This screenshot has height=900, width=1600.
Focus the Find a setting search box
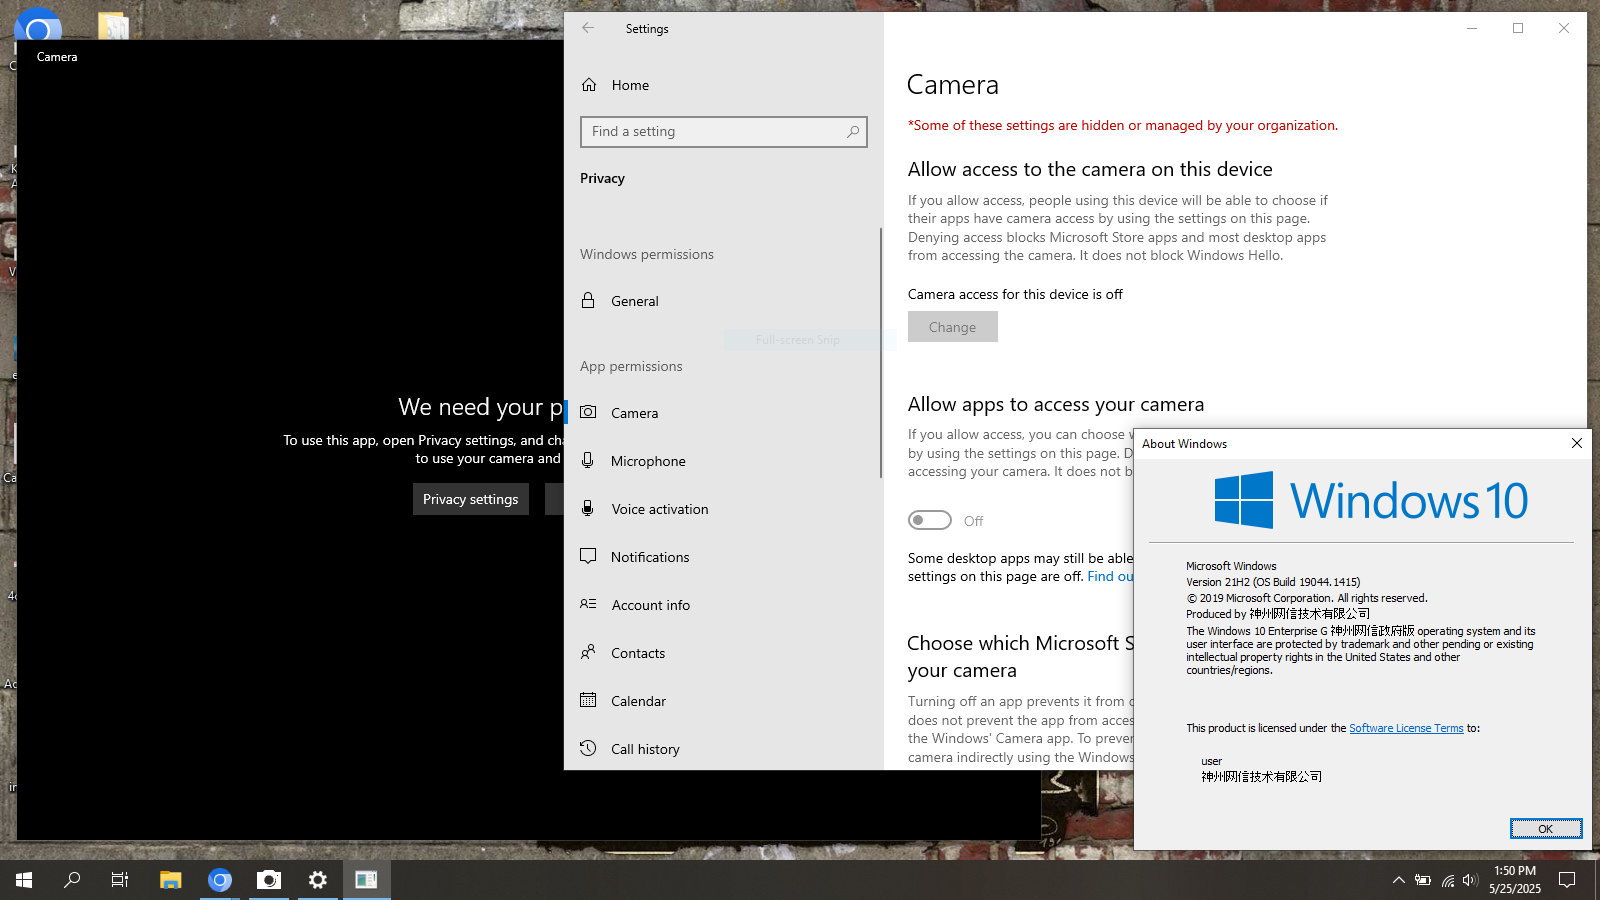(x=724, y=132)
